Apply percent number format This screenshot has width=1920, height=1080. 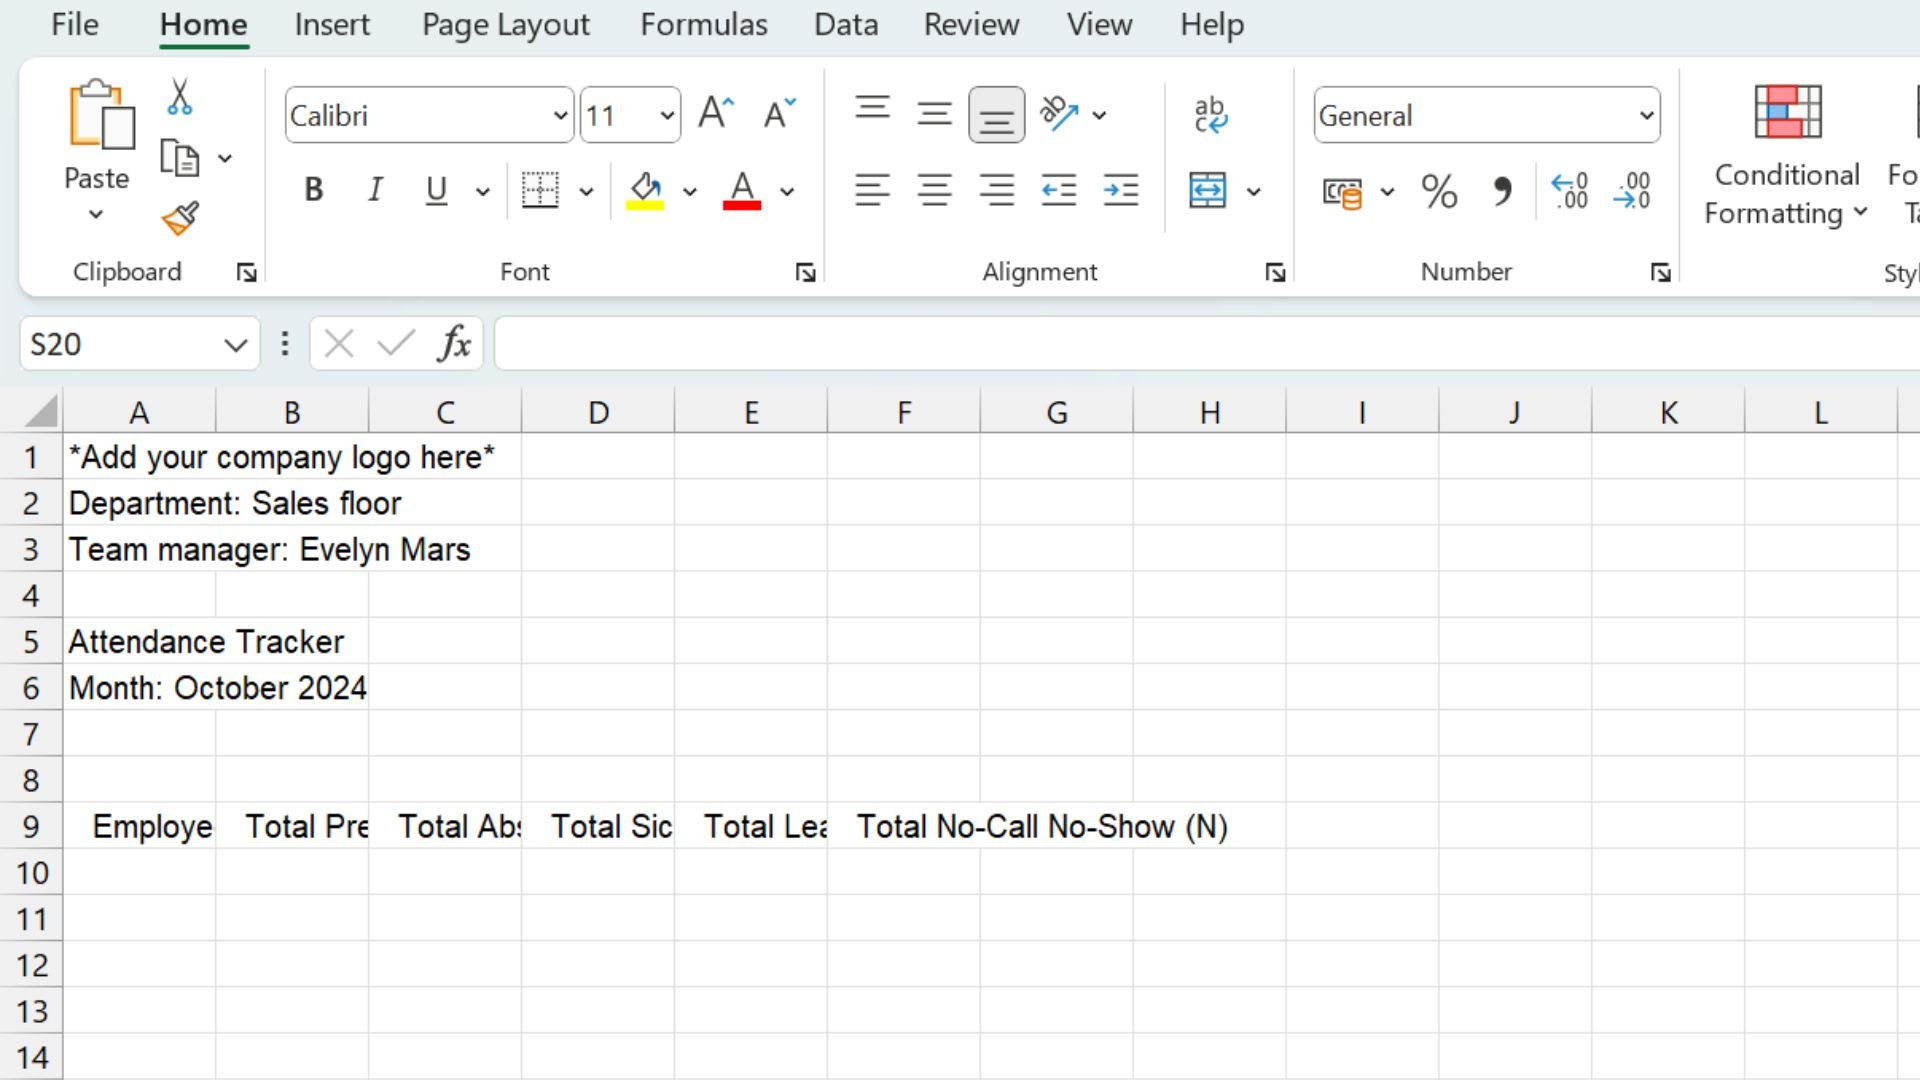pos(1440,190)
